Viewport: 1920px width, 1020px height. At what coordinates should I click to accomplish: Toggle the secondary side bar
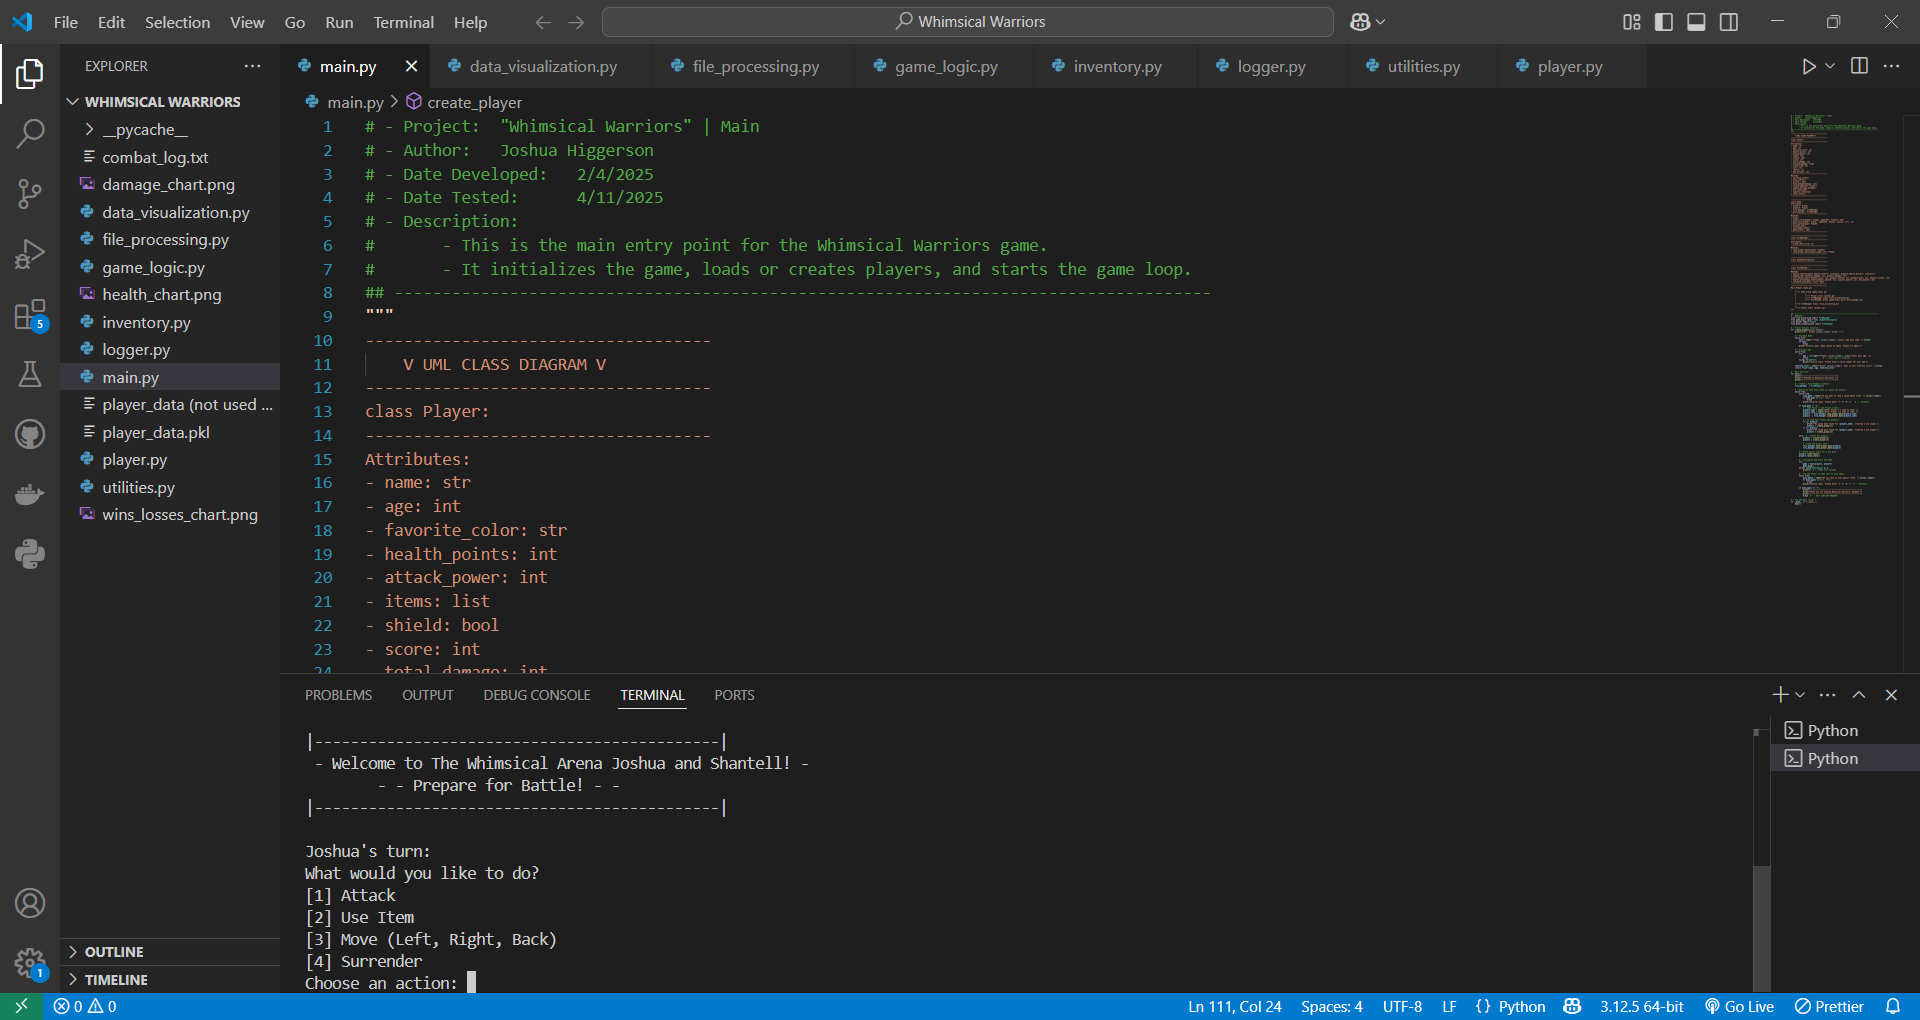1729,22
